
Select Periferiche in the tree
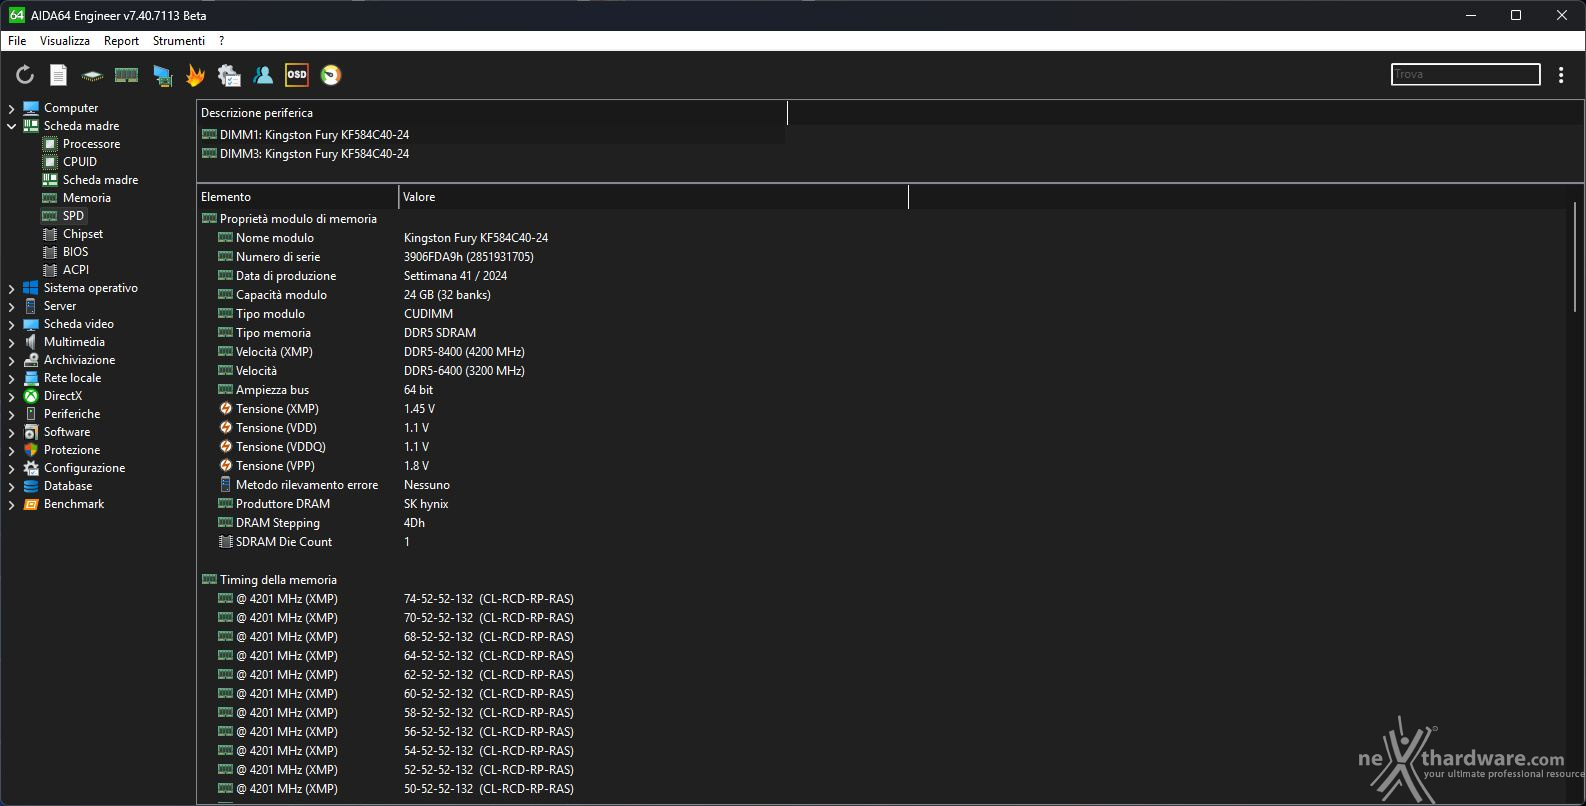pyautogui.click(x=72, y=414)
